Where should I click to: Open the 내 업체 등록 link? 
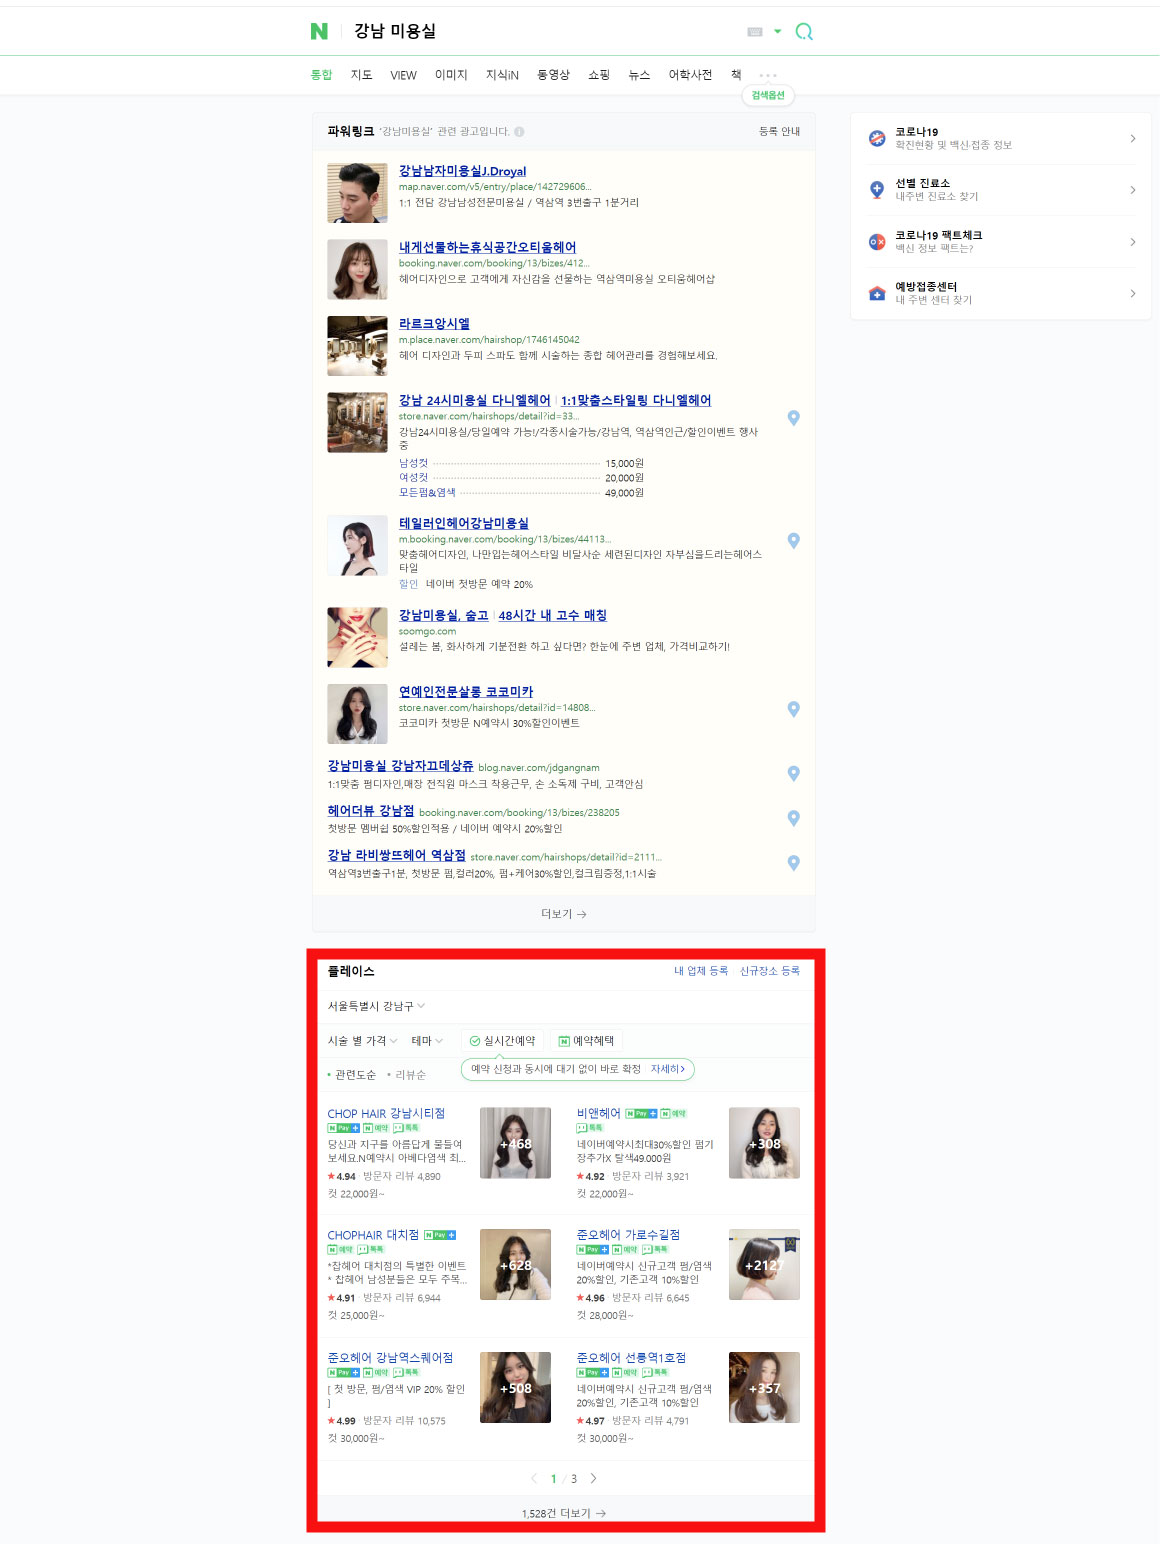(701, 971)
